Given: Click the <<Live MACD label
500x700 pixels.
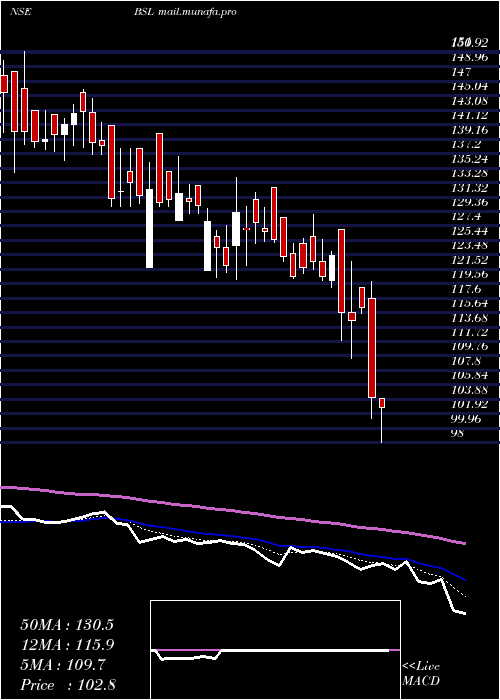Looking at the screenshot, I should click(x=421, y=674).
